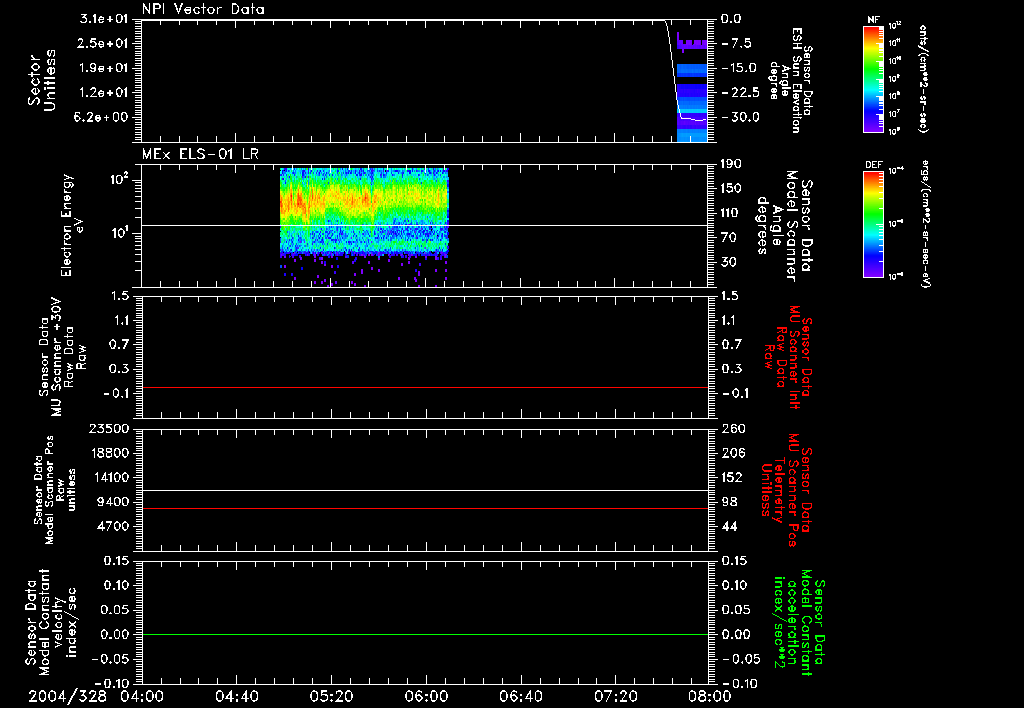Click the 04:40 time axis label
Screen dimensions: 1024x708
pos(236,696)
